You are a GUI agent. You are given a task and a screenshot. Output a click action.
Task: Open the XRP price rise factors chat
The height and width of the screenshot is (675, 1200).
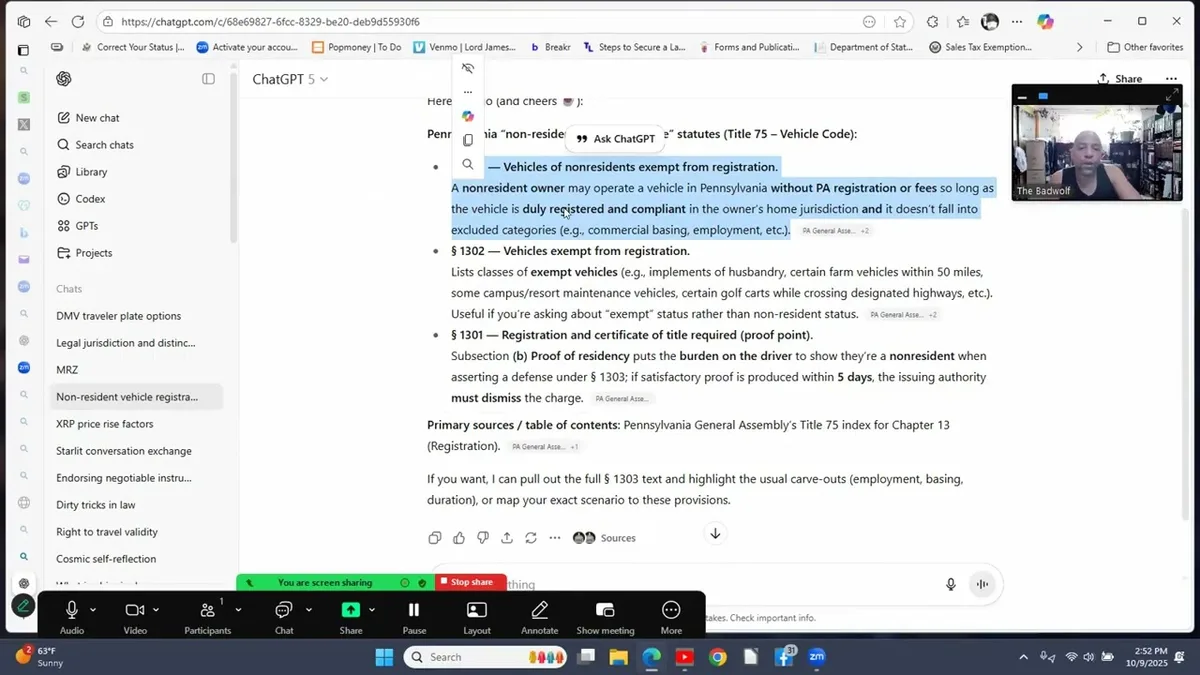(x=136, y=424)
